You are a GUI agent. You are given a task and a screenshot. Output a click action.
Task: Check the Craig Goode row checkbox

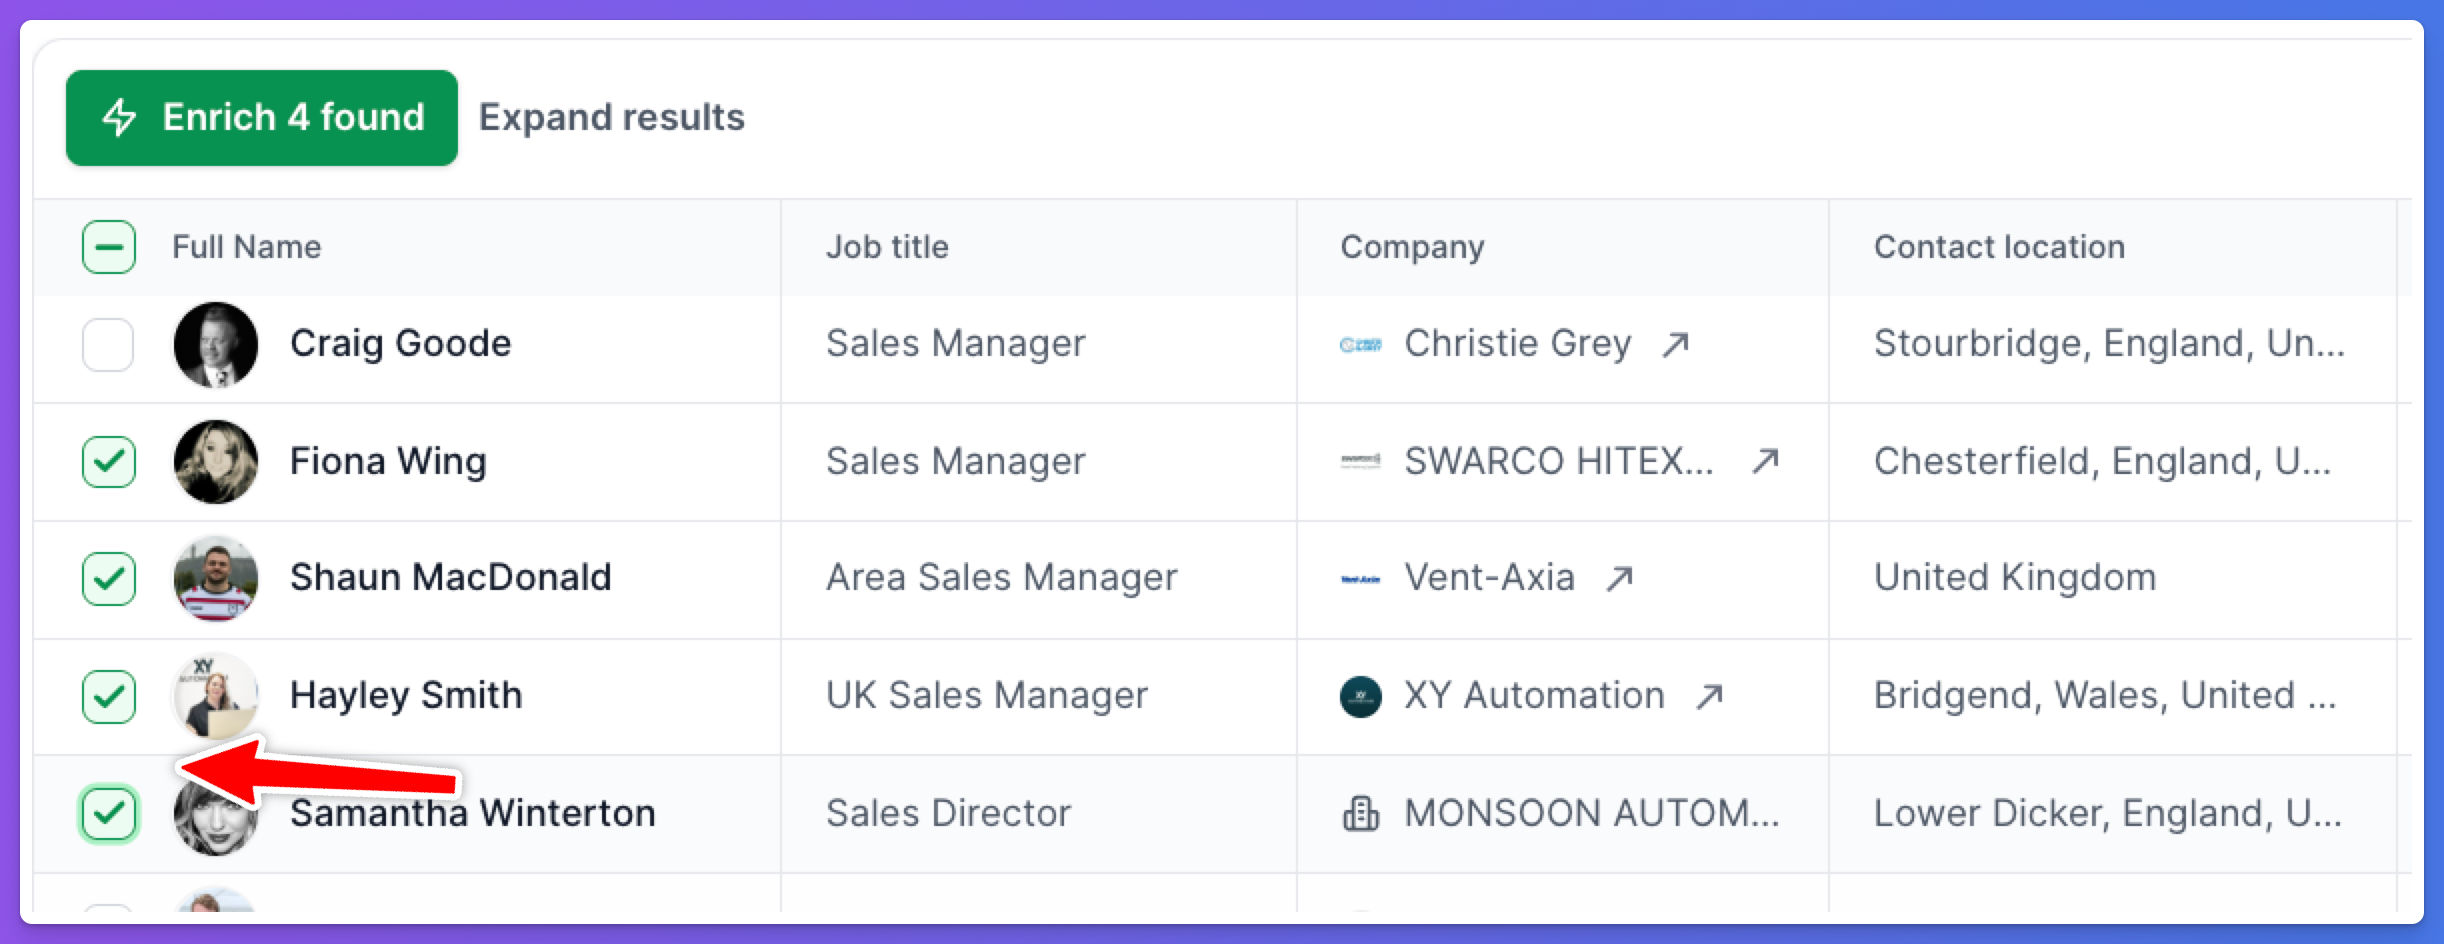coord(108,345)
